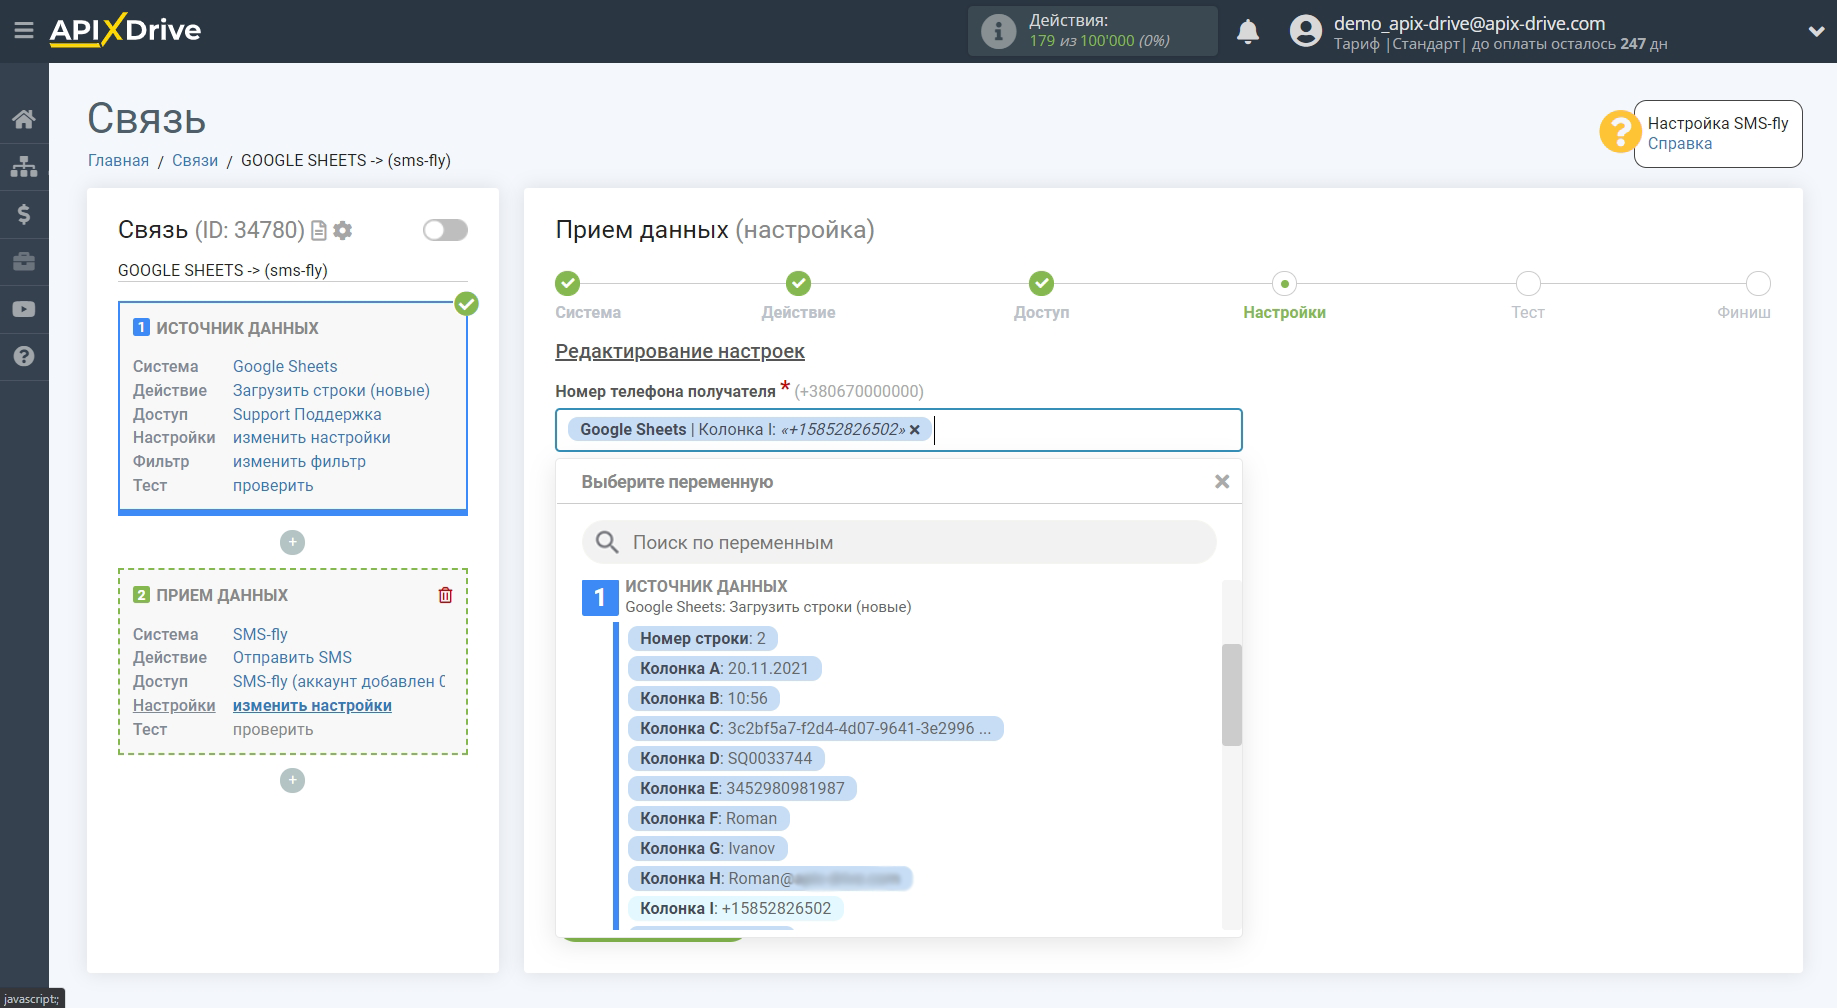The height and width of the screenshot is (1008, 1837).
Task: Go to Главная breadcrumb
Action: coord(118,160)
